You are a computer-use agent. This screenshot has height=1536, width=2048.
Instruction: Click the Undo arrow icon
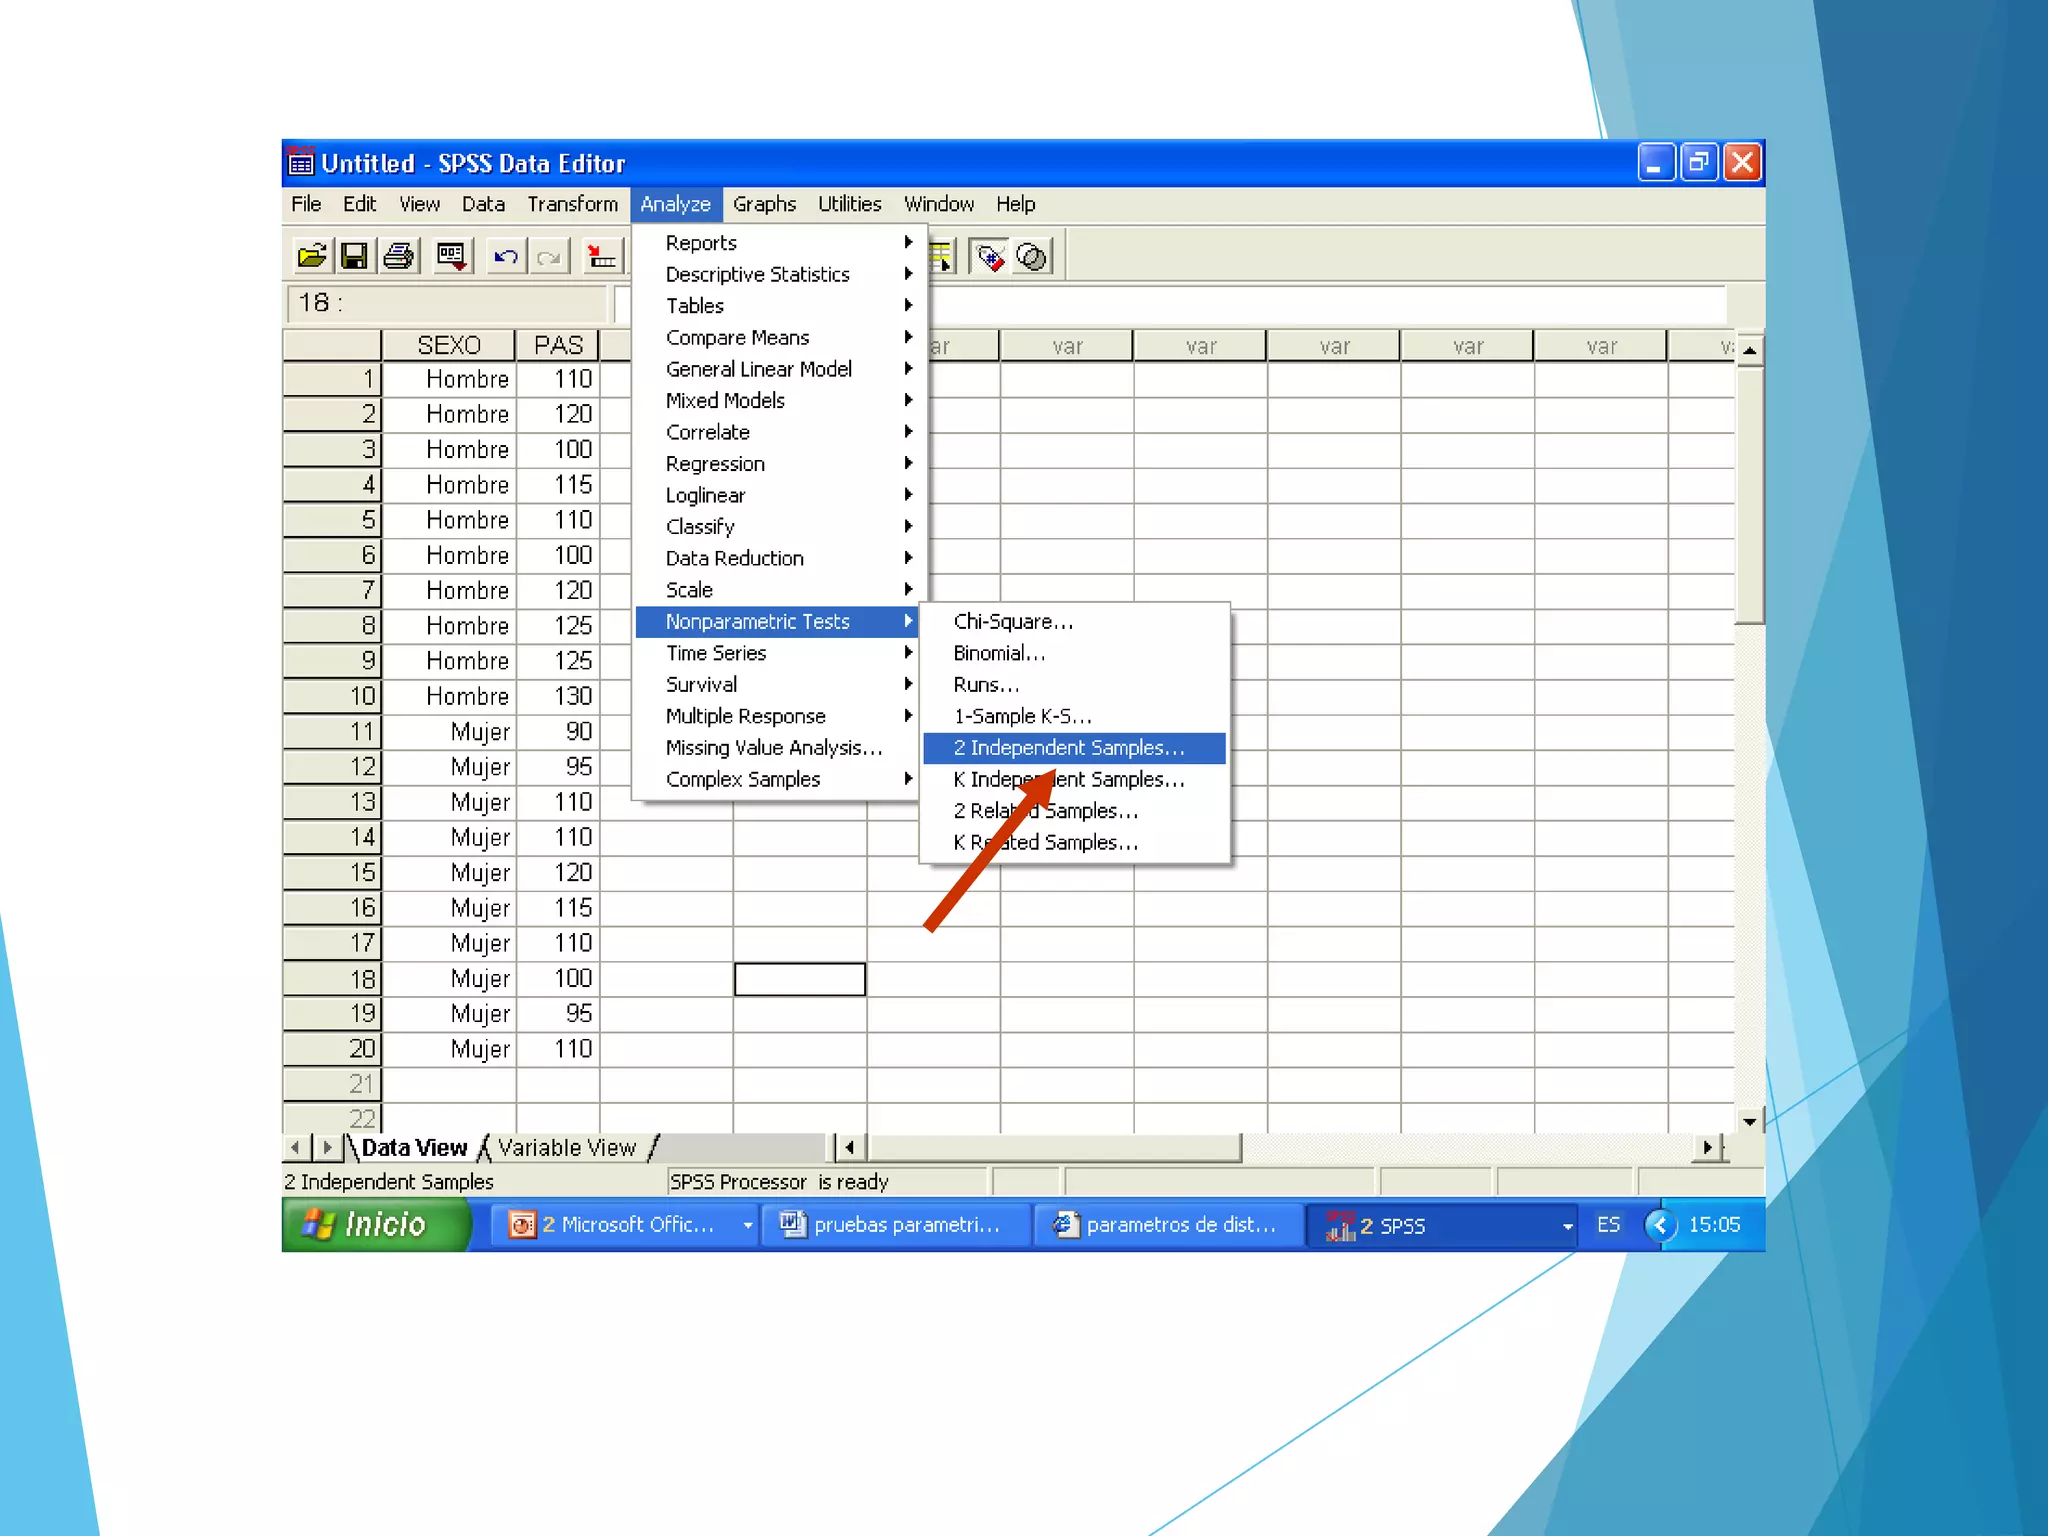click(x=505, y=257)
